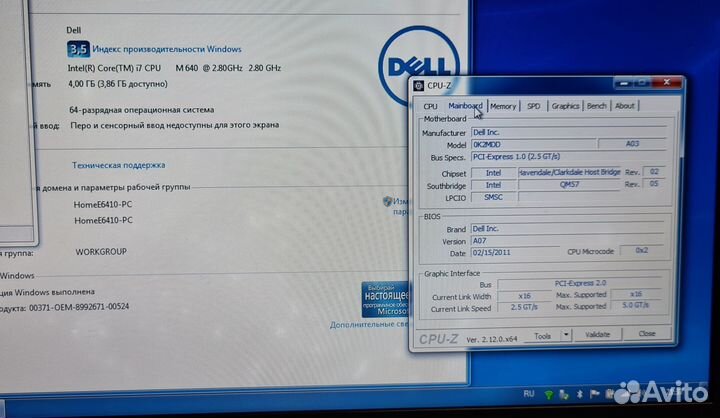Click the CPU Microcode 0x2 value

[x=641, y=250]
